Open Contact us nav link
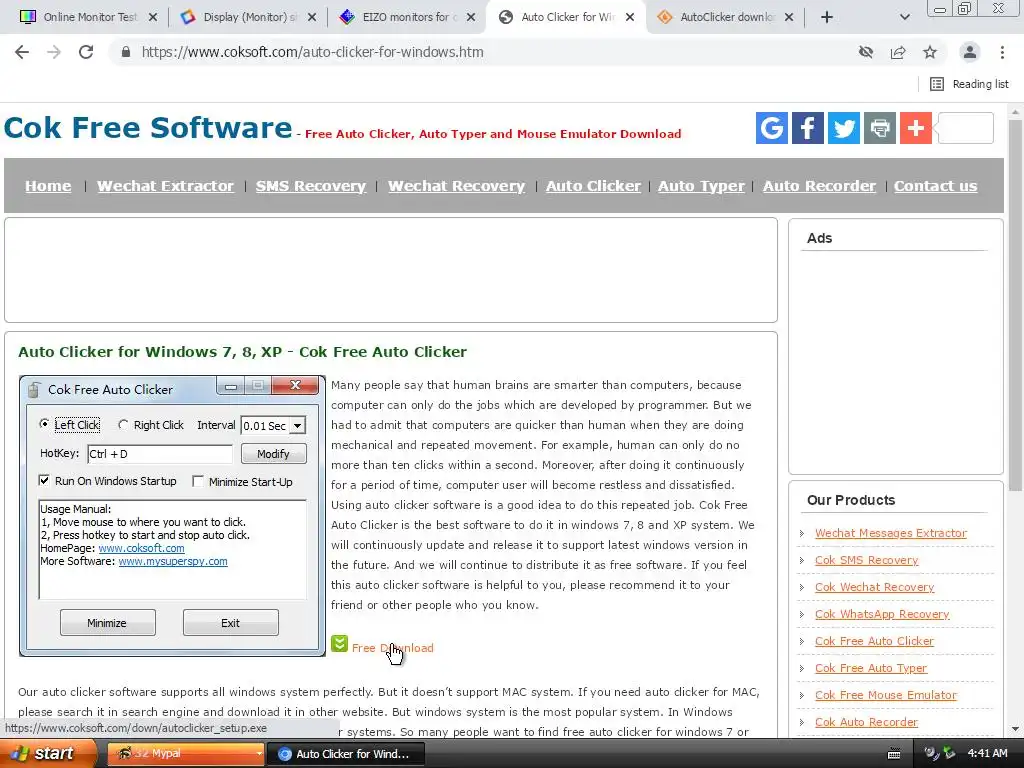This screenshot has height=768, width=1024. (x=936, y=186)
